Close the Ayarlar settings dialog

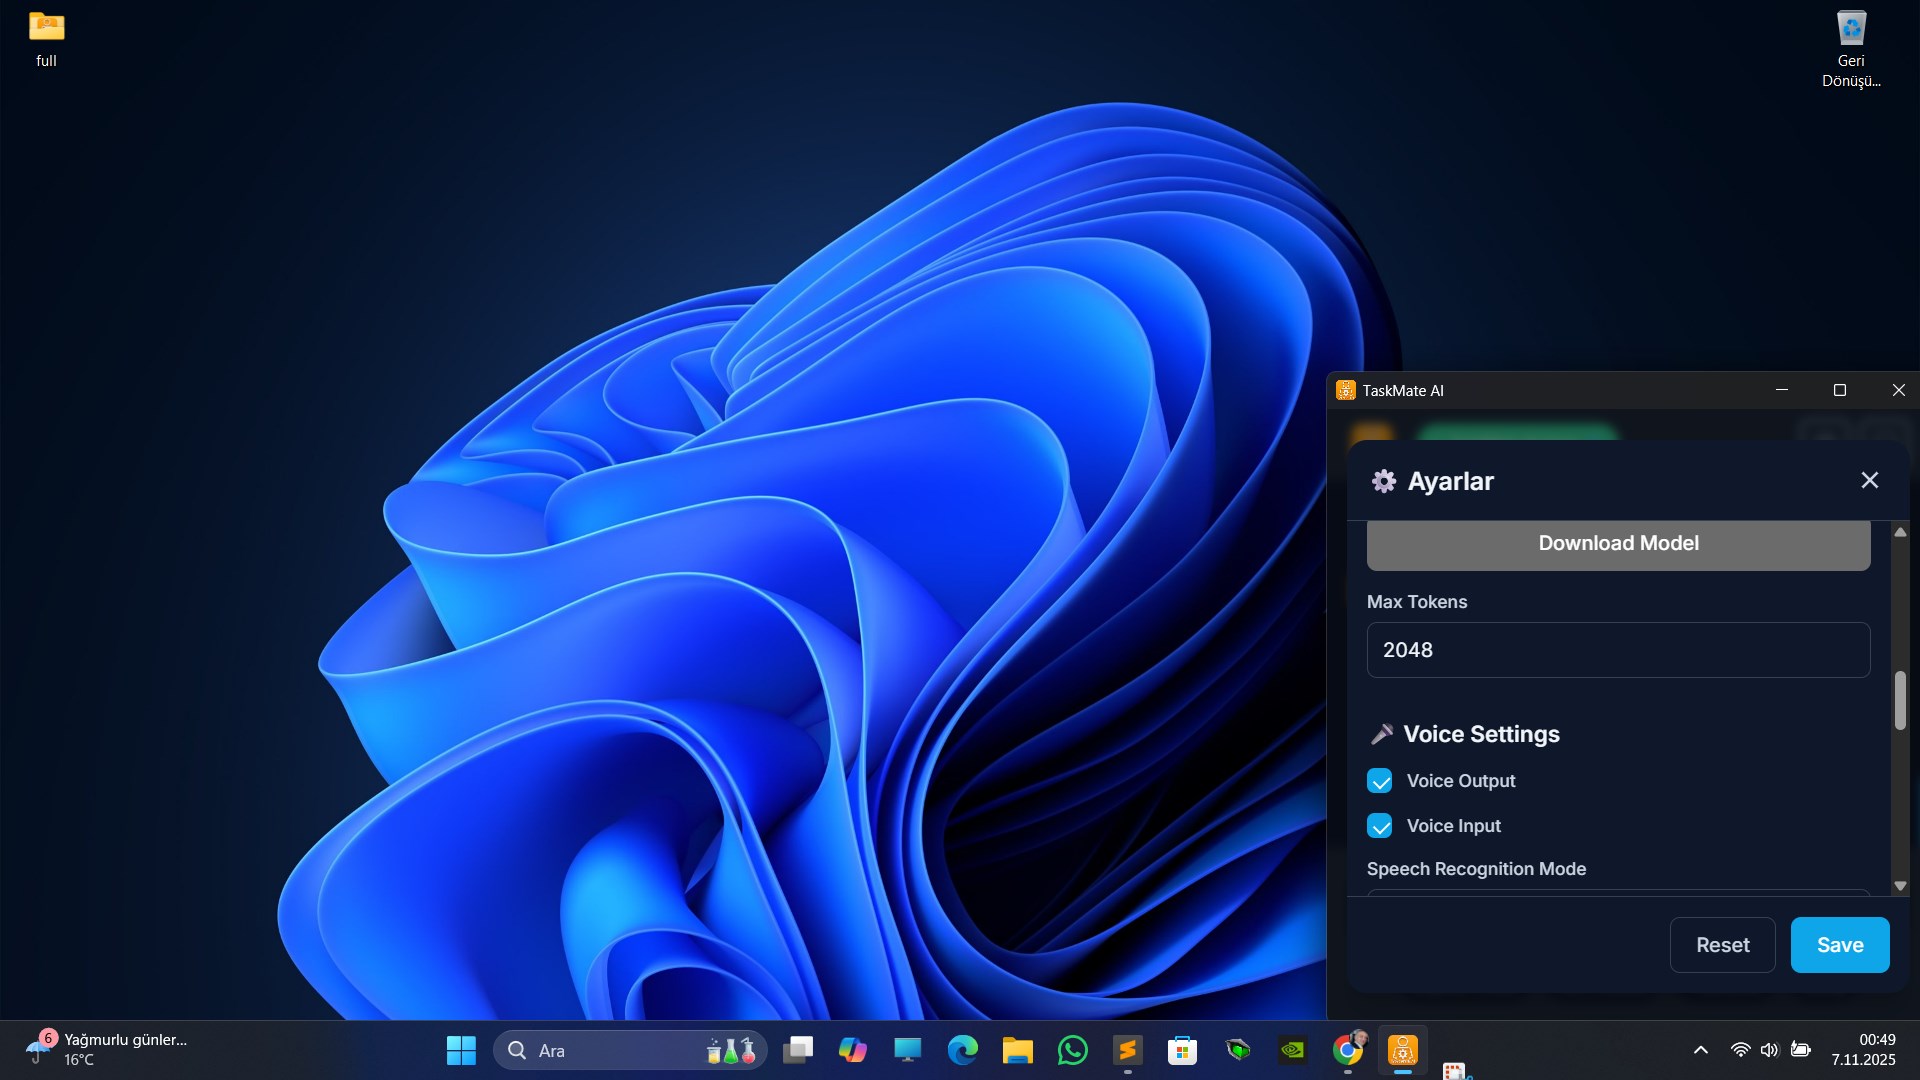(1869, 480)
